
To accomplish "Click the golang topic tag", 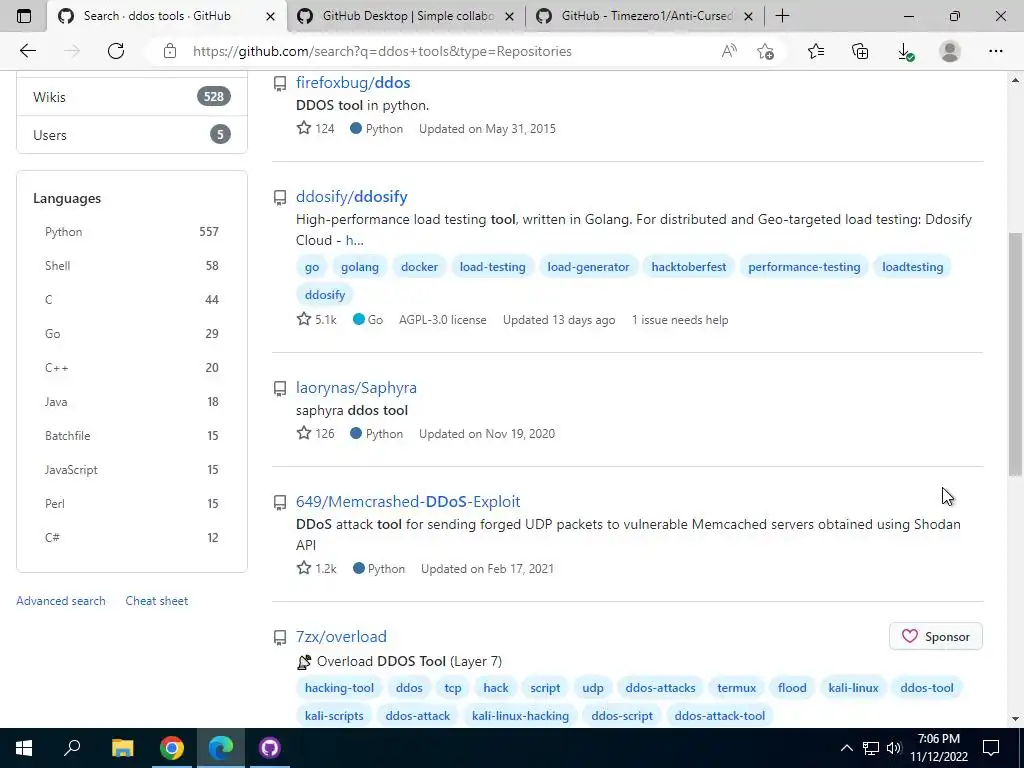I will (x=360, y=266).
